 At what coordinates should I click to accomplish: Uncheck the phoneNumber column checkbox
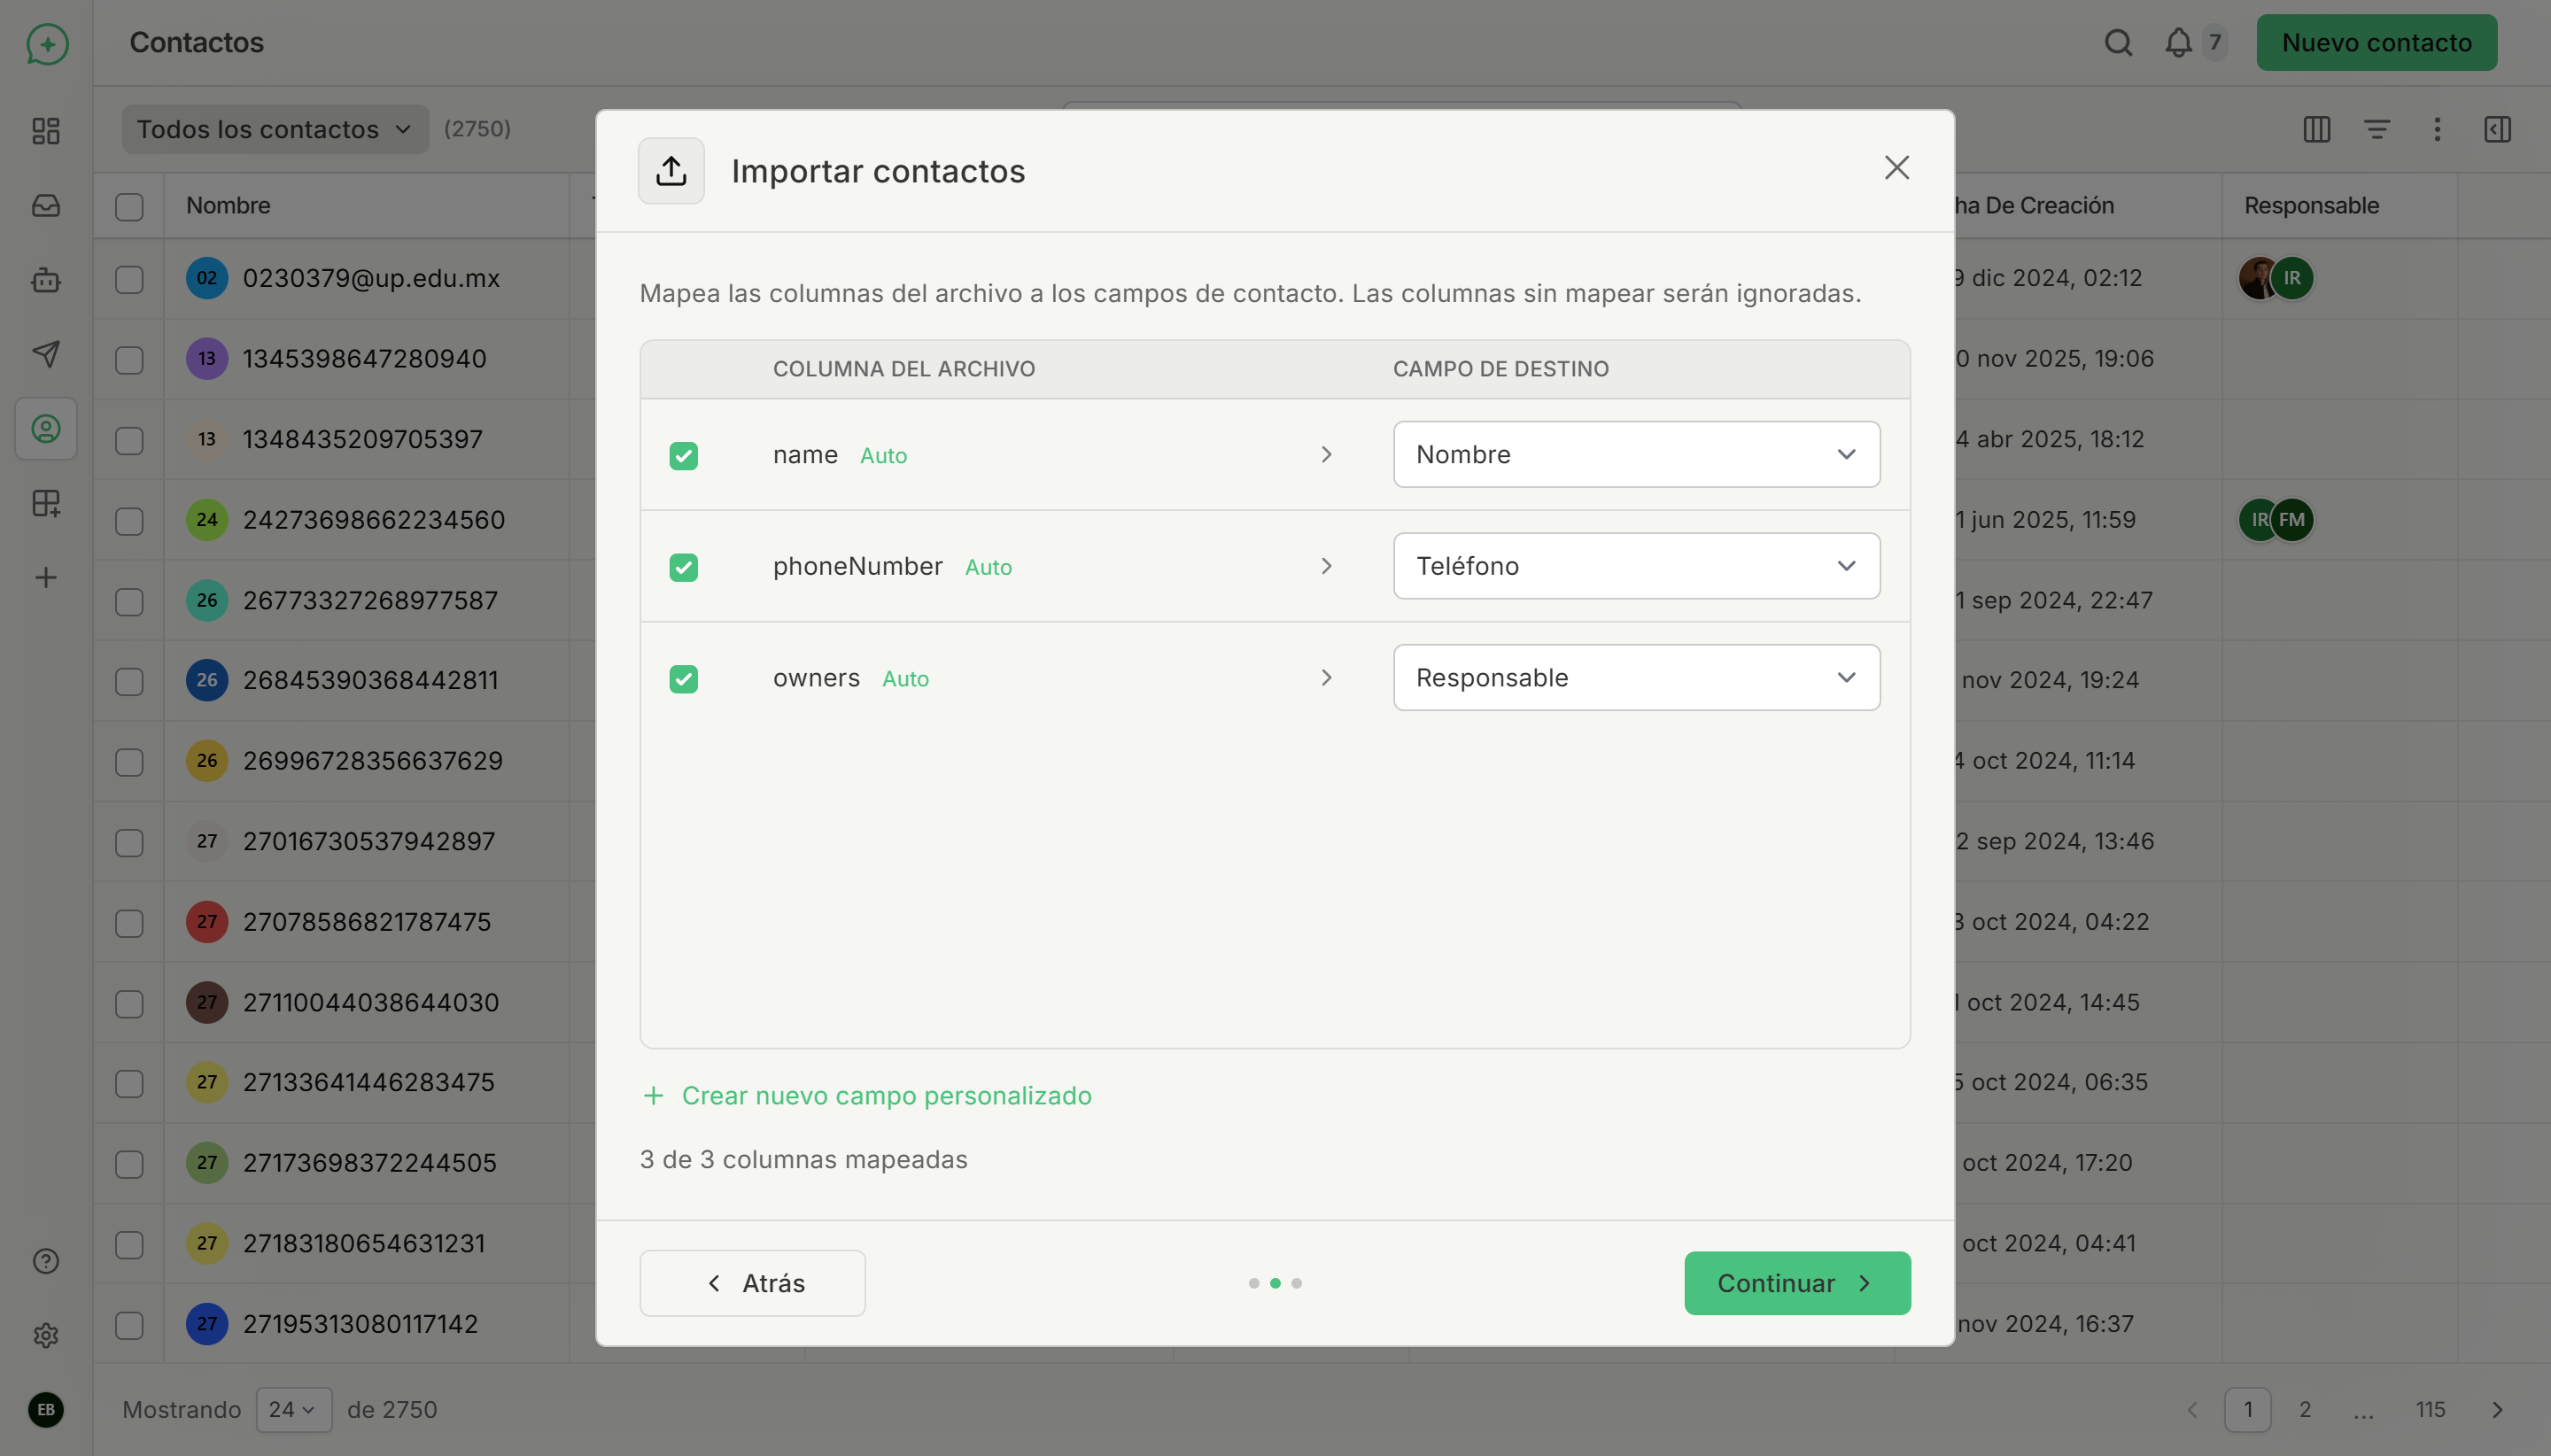684,567
